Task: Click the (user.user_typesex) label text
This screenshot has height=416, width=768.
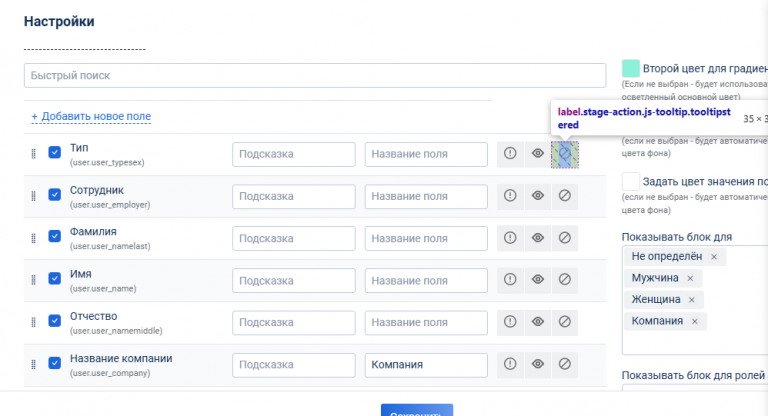Action: point(107,163)
